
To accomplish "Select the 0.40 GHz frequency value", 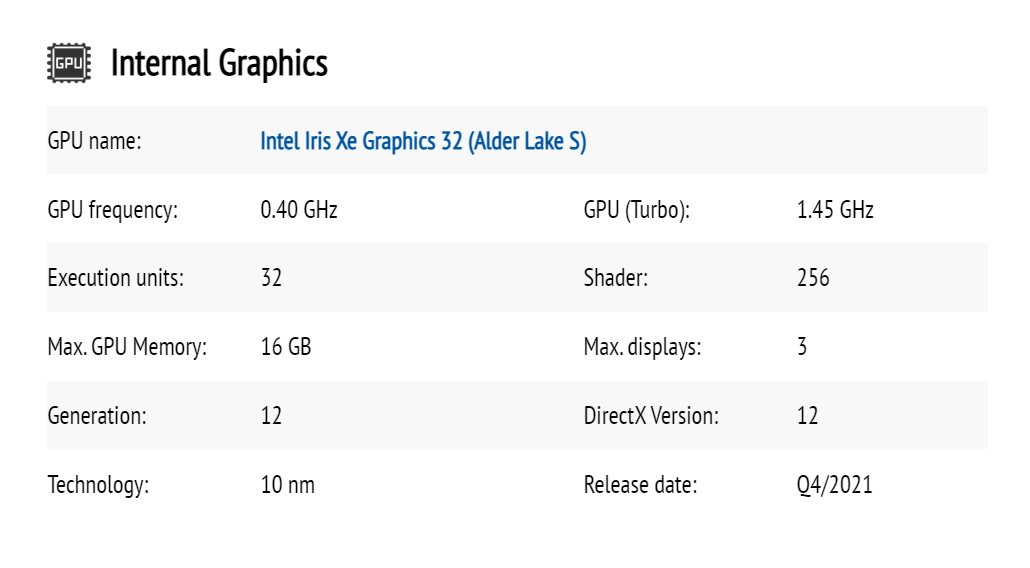I will pos(299,210).
